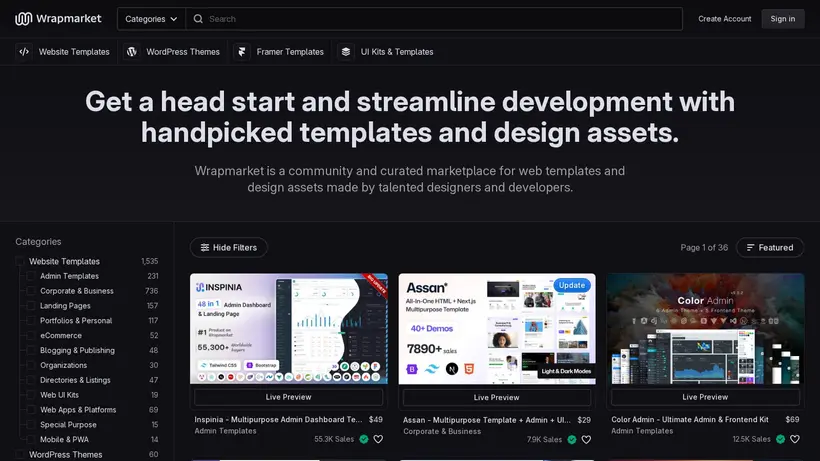Click Assan "$29" price
The width and height of the screenshot is (820, 461).
tap(584, 420)
